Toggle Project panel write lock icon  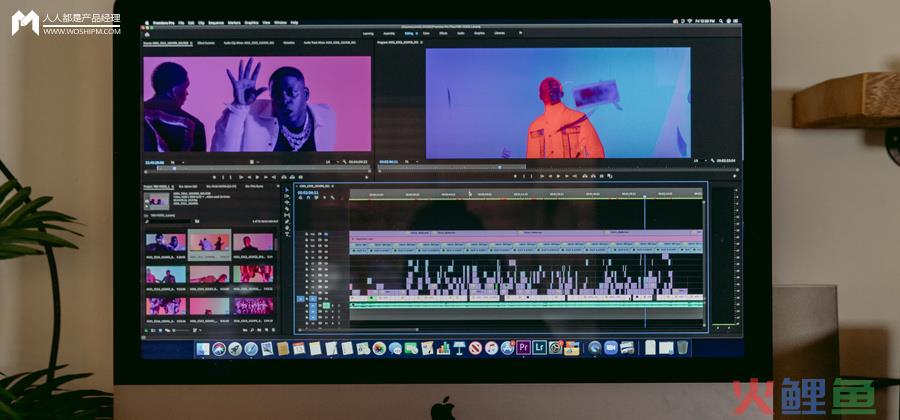(146, 330)
